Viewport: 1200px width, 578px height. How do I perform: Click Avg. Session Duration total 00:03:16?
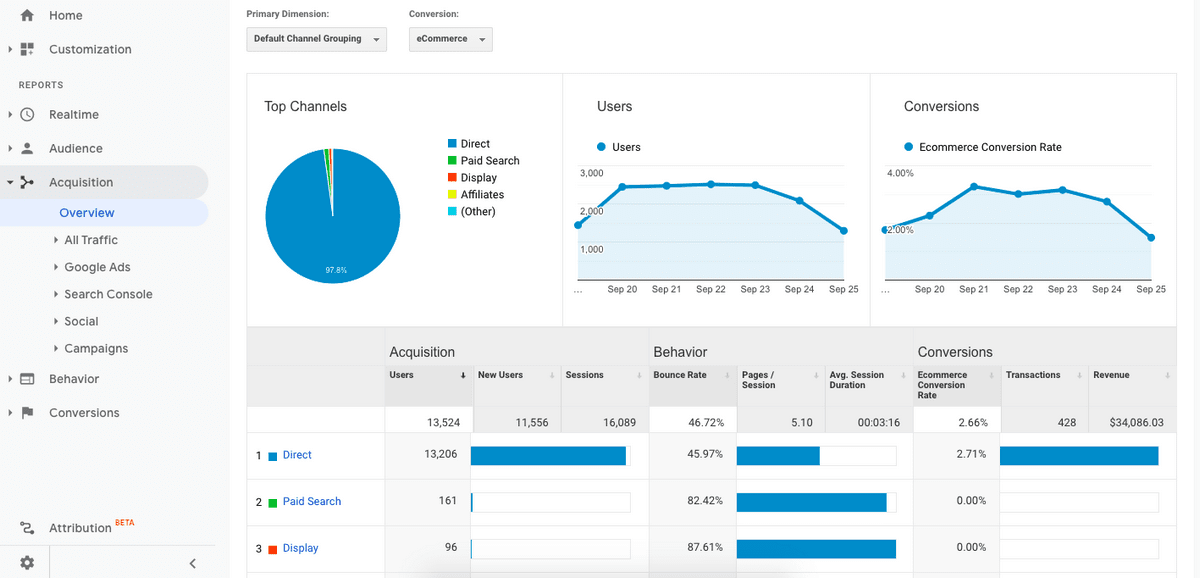pyautogui.click(x=879, y=423)
